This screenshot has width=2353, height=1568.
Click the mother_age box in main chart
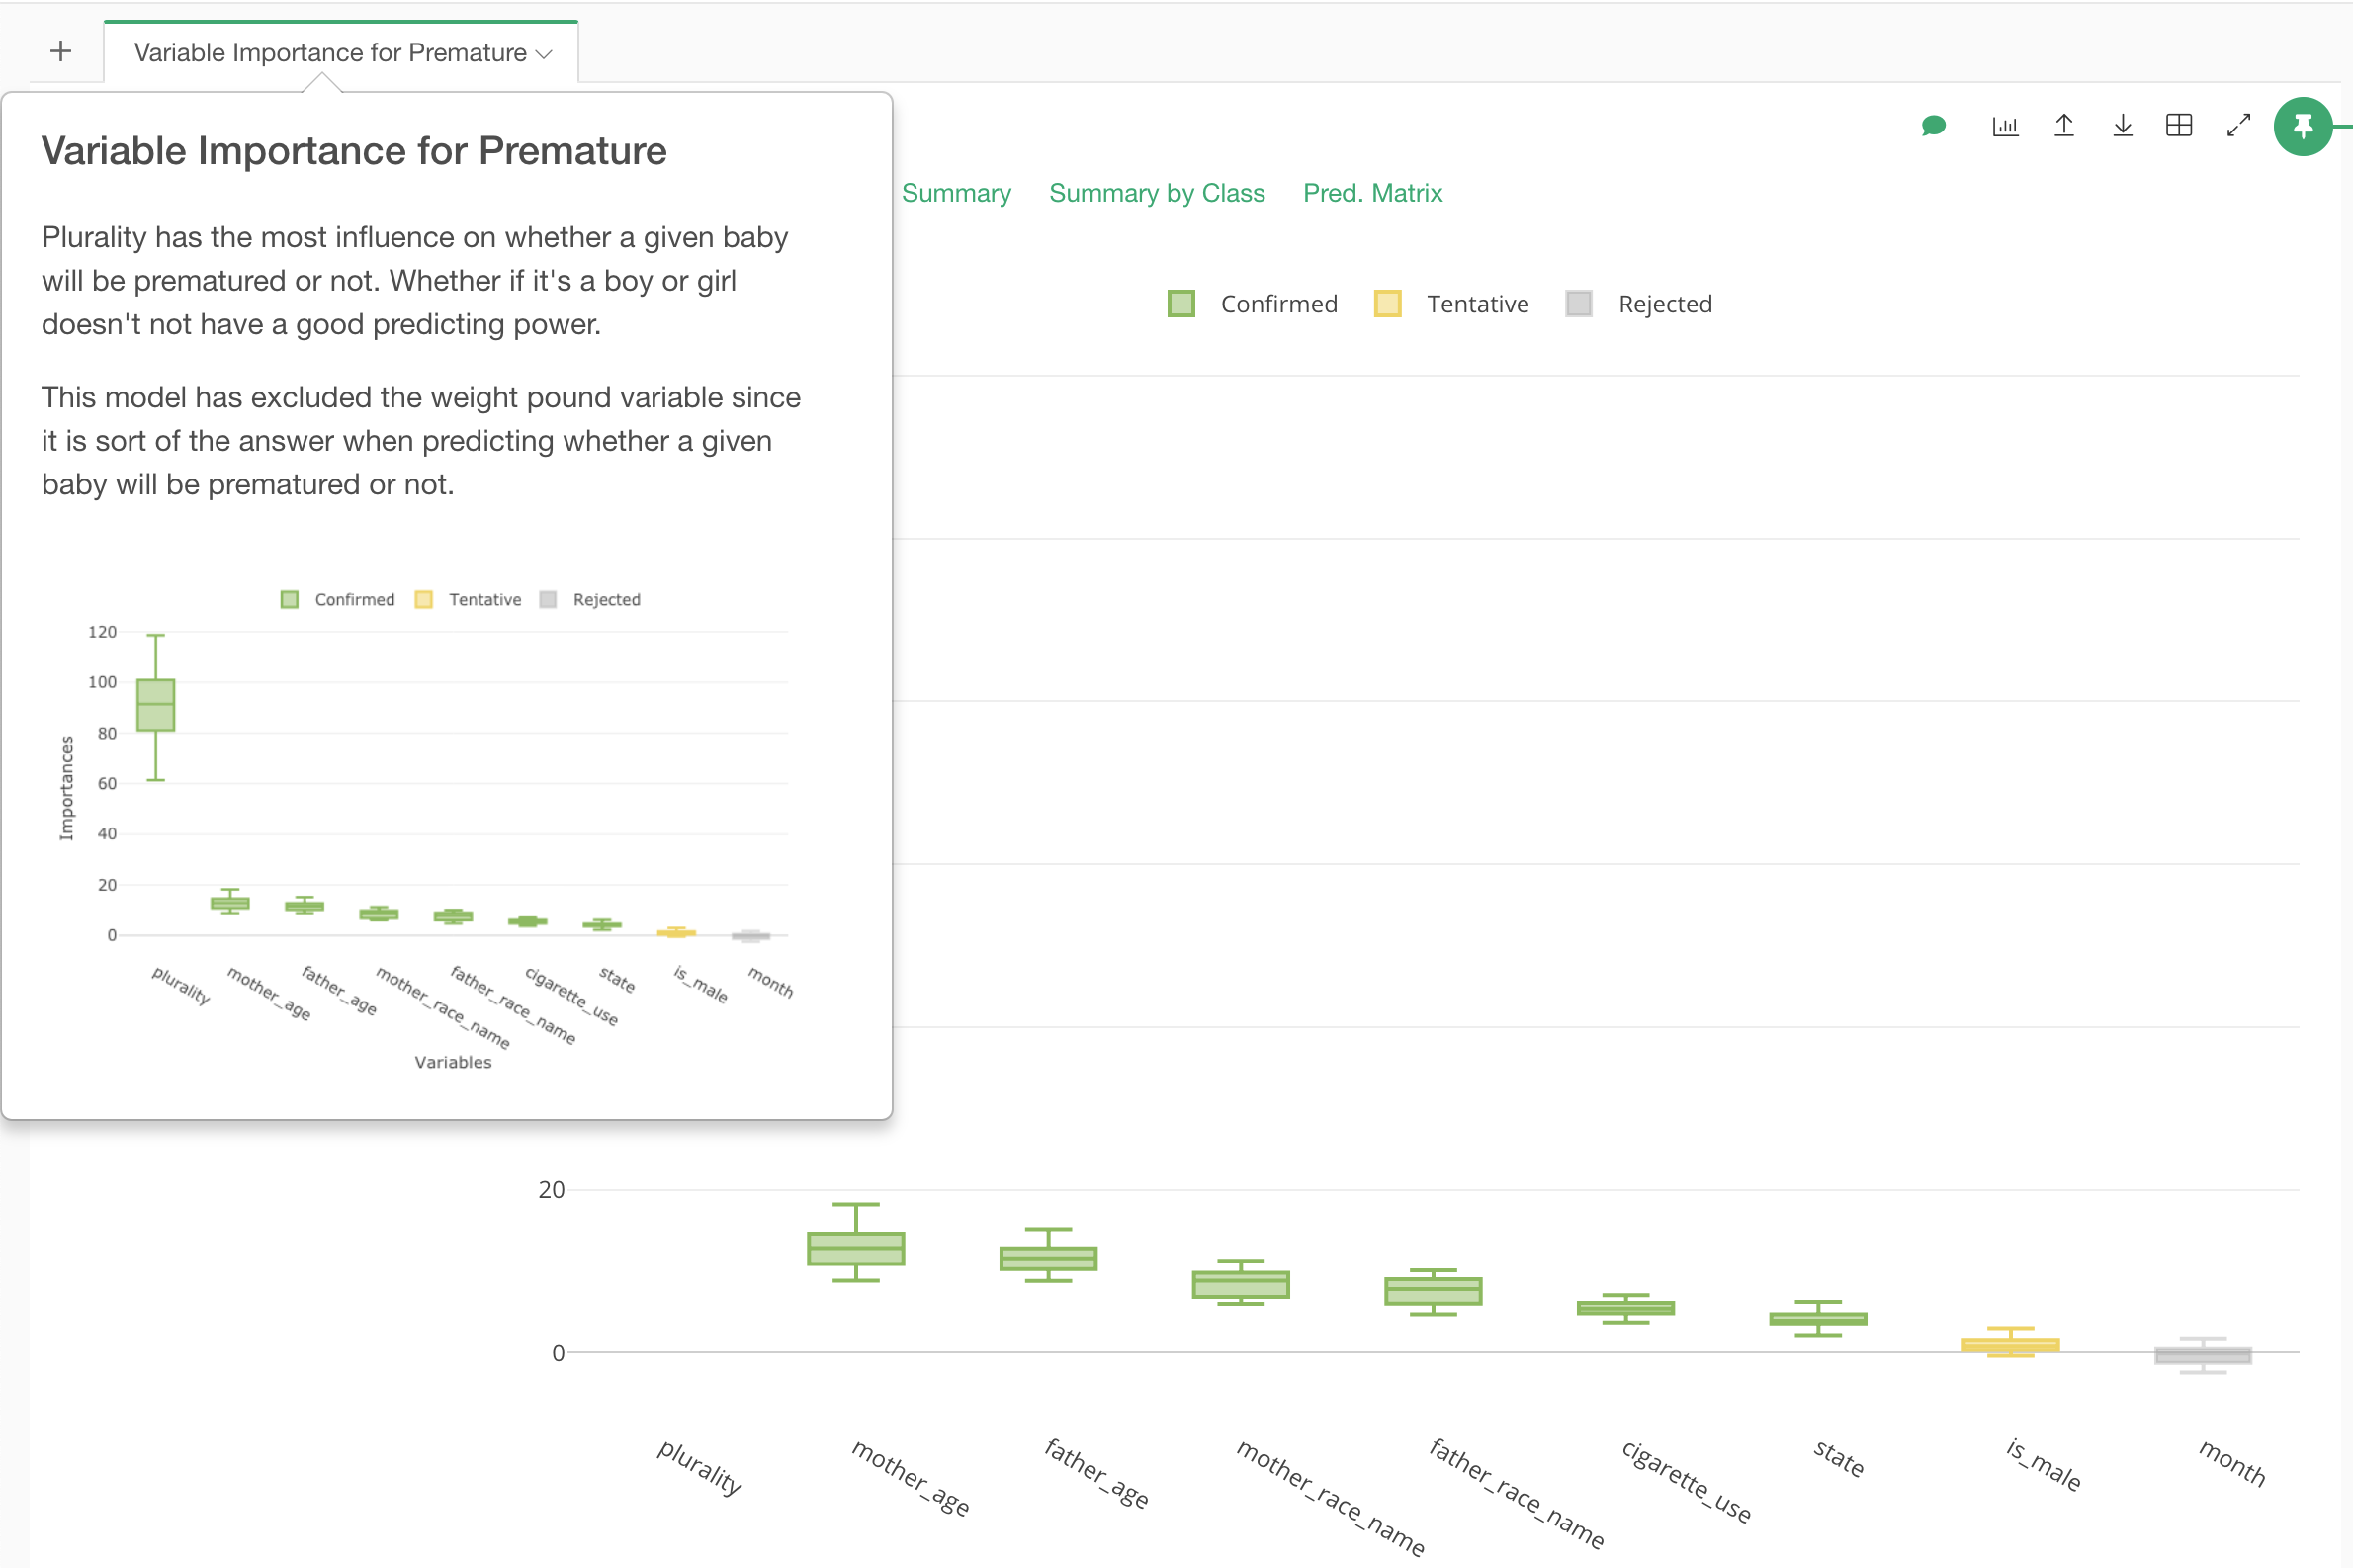pos(856,1249)
